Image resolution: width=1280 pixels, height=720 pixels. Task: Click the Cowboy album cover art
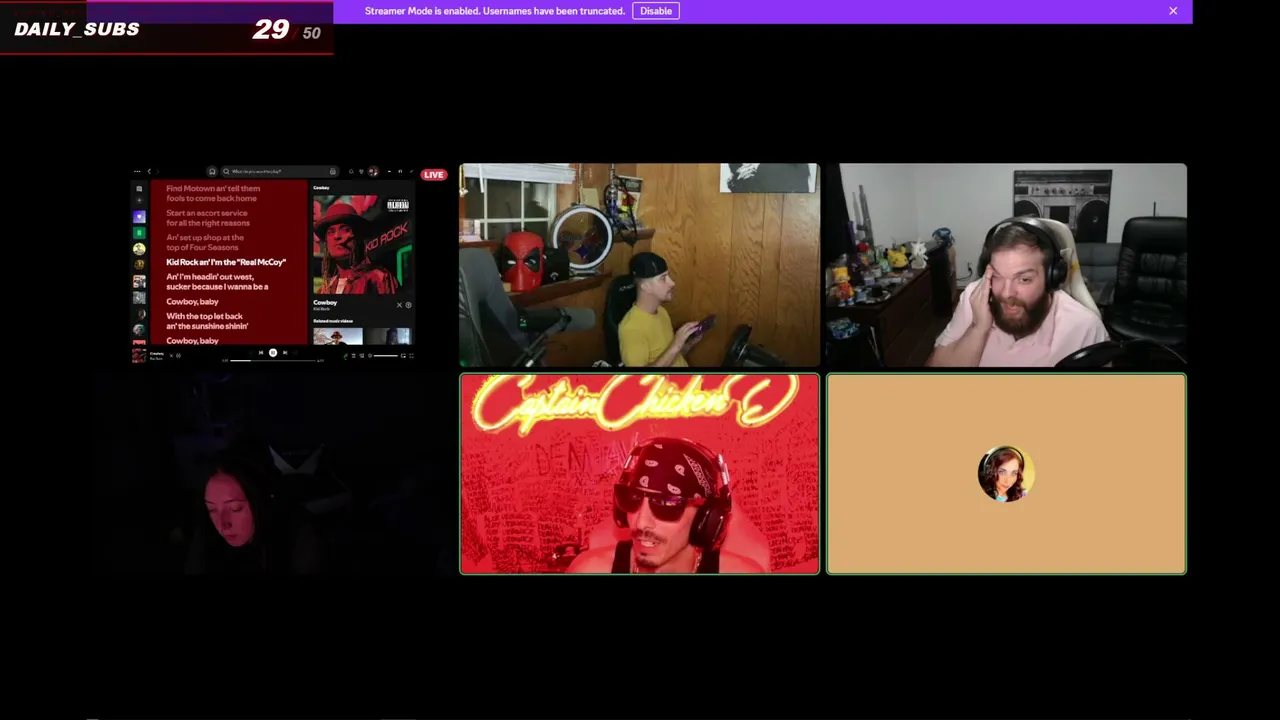click(x=361, y=243)
